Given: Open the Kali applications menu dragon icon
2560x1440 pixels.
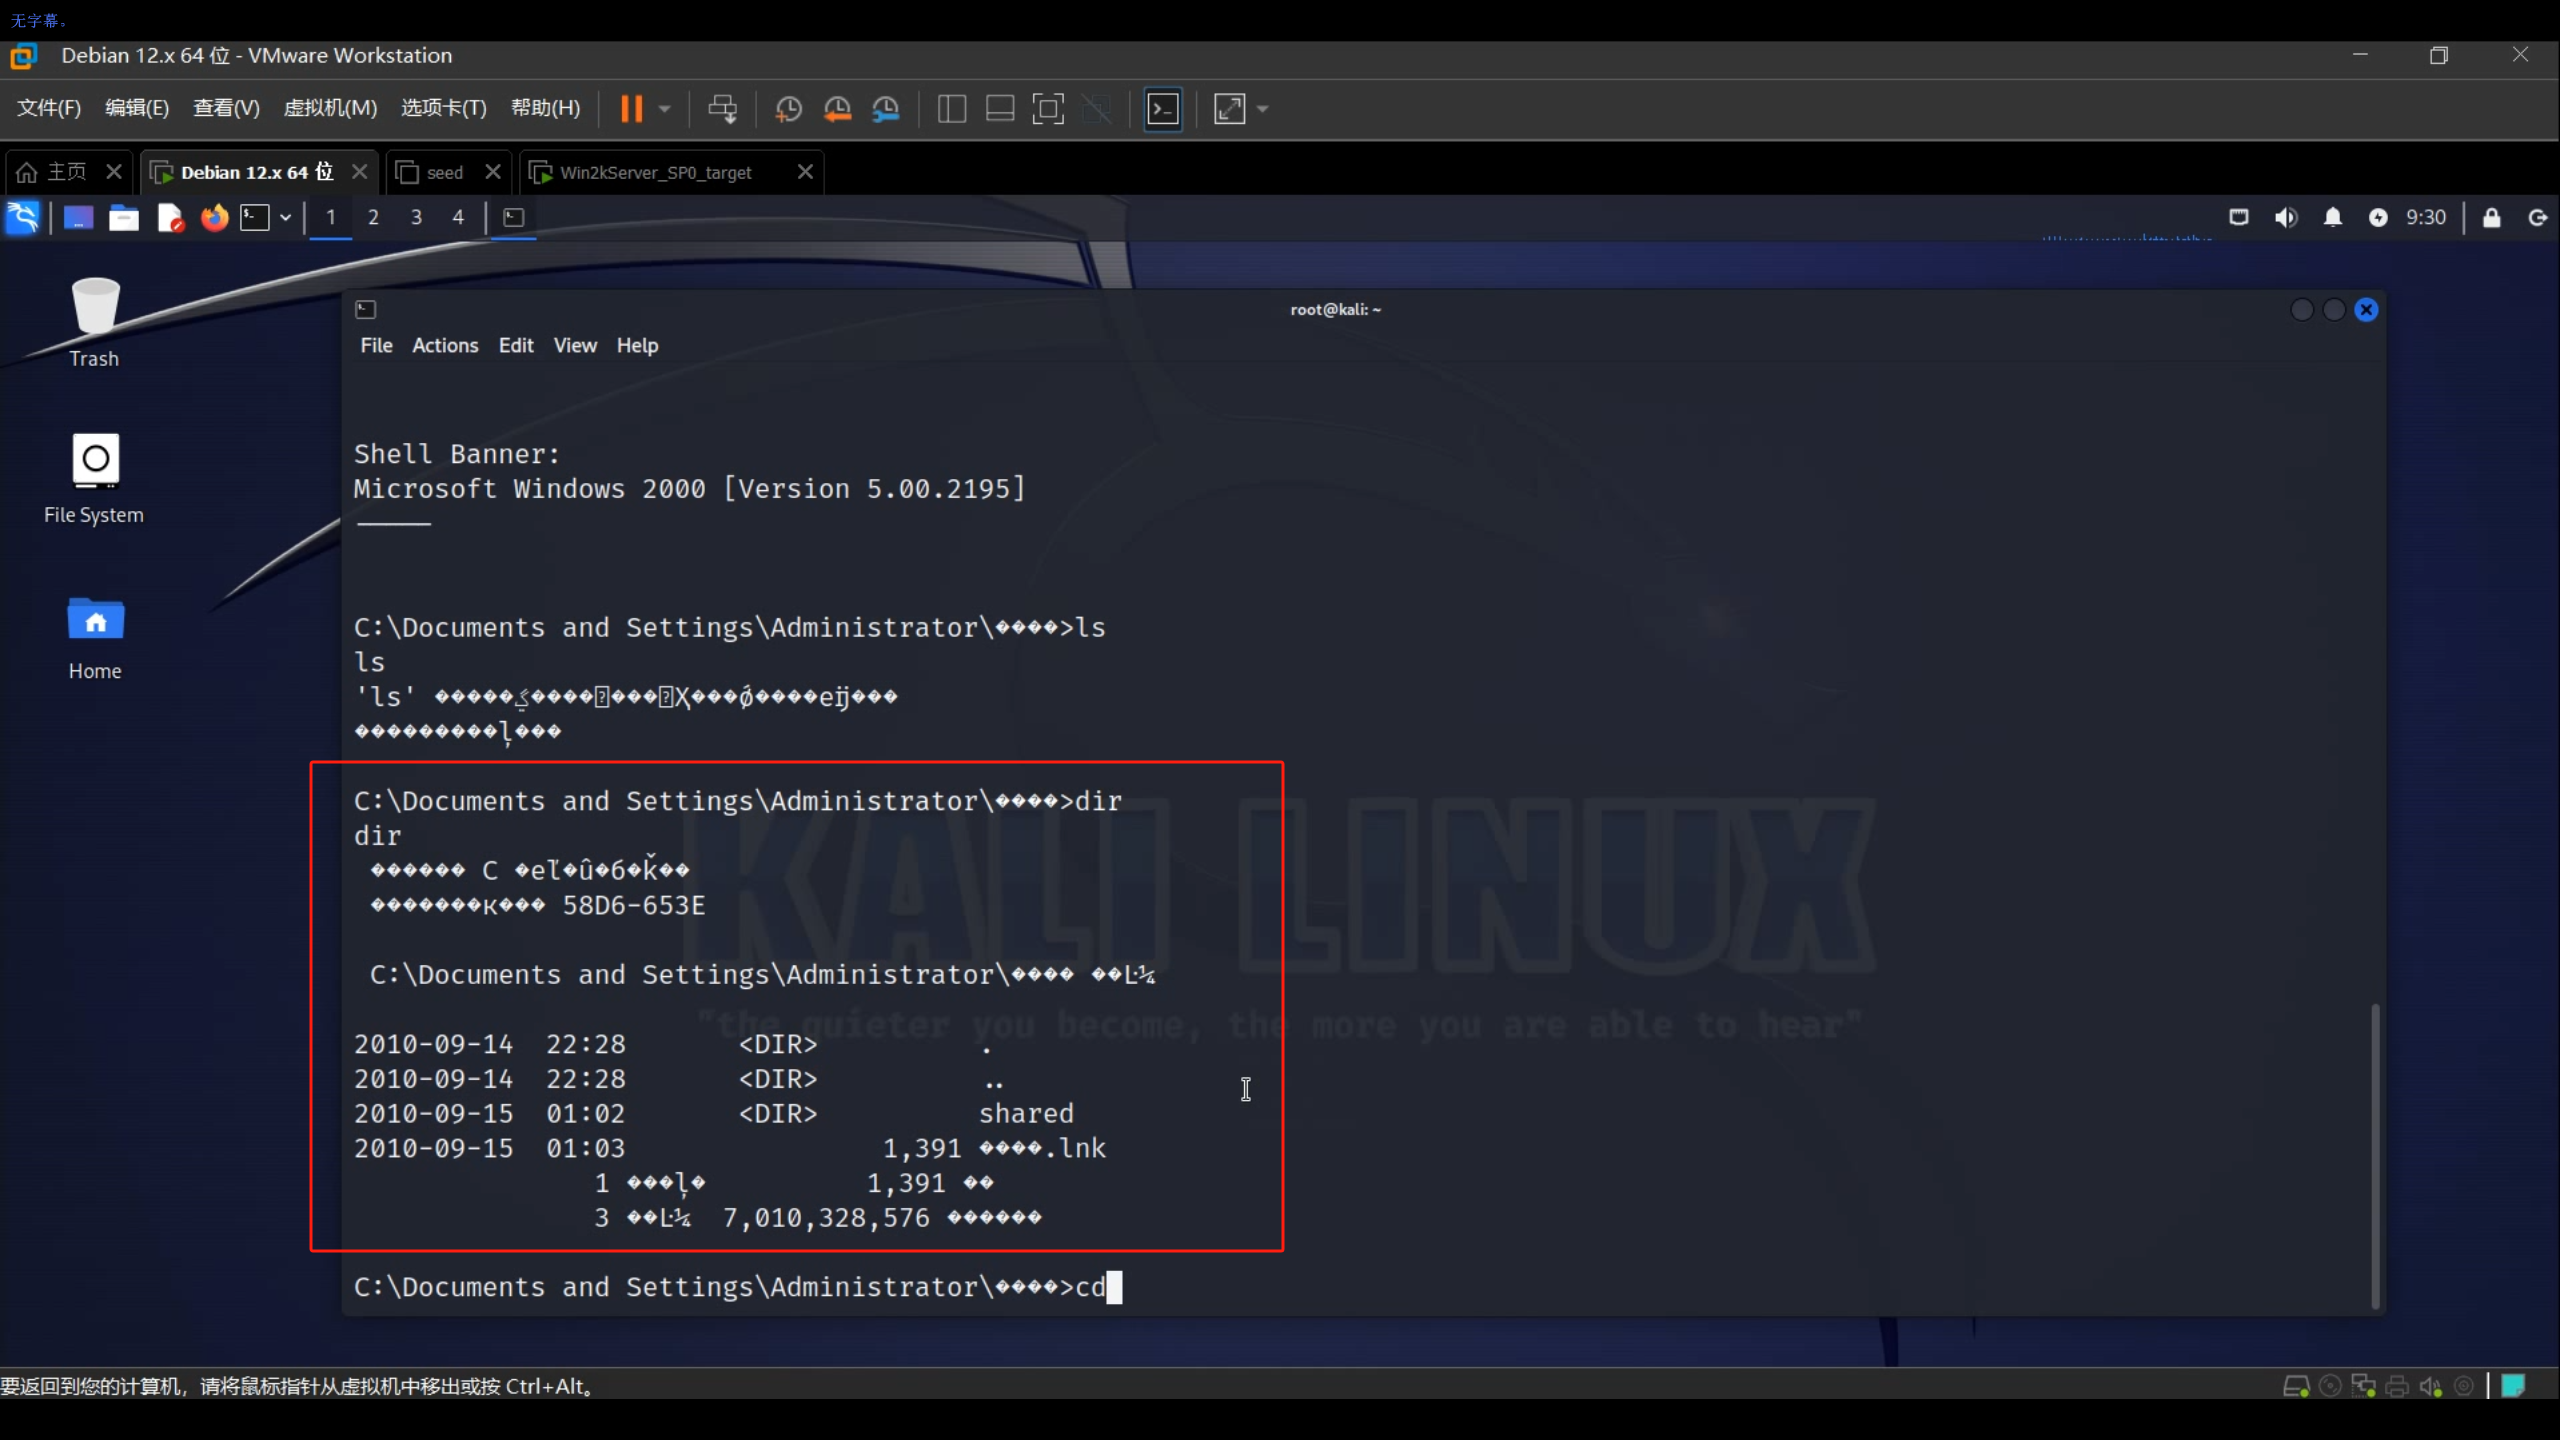Looking at the screenshot, I should tap(22, 217).
